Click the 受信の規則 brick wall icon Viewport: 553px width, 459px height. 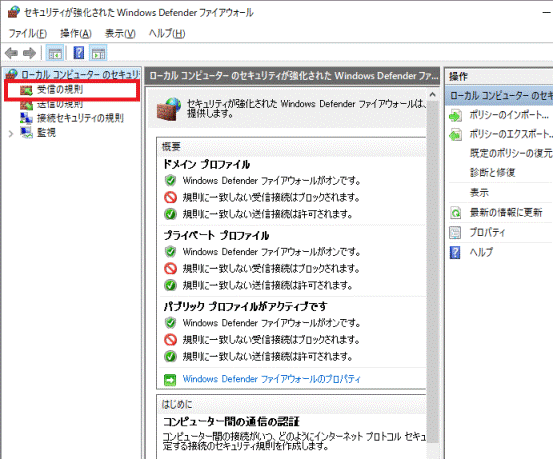click(x=26, y=90)
